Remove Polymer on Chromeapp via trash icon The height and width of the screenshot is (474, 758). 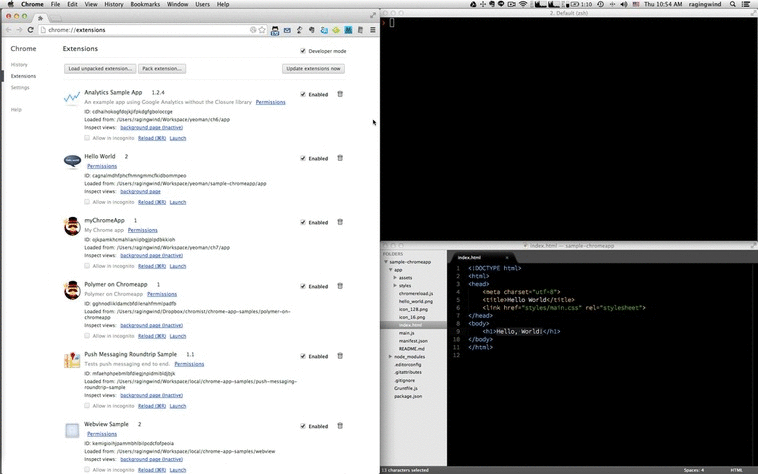pyautogui.click(x=340, y=286)
